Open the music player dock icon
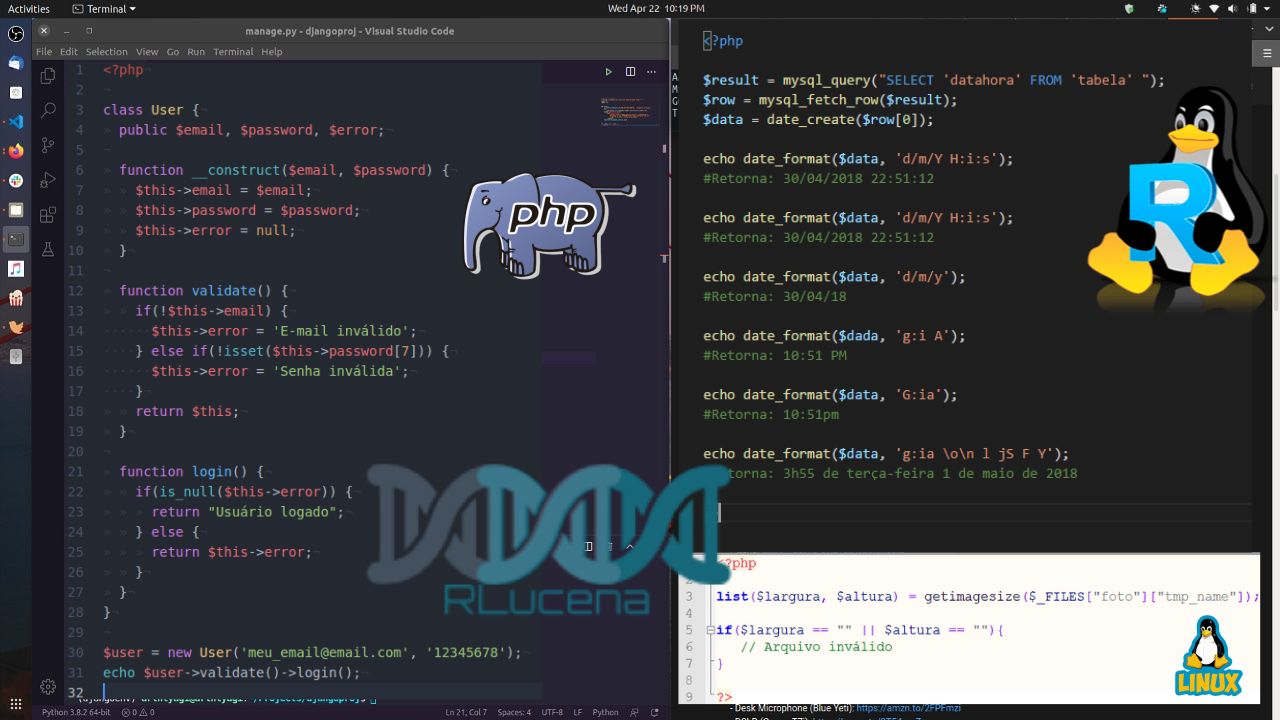 16,269
